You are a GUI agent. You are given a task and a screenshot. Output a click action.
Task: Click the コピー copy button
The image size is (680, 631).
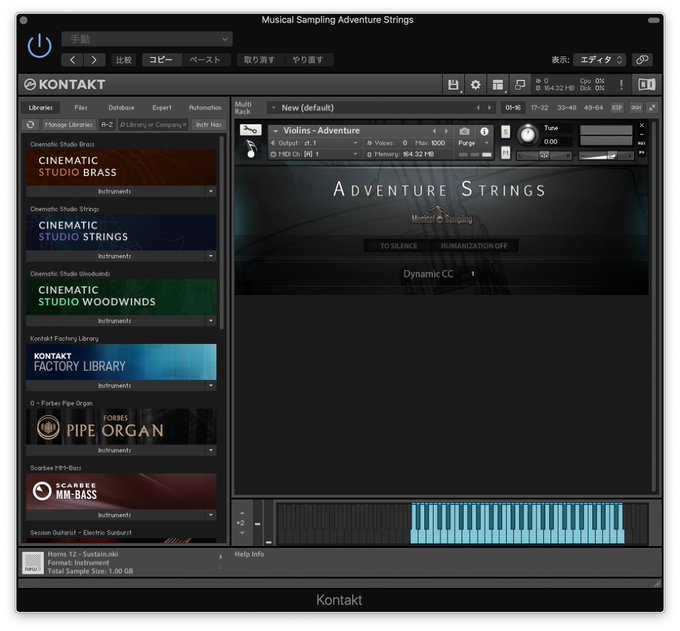(x=161, y=60)
